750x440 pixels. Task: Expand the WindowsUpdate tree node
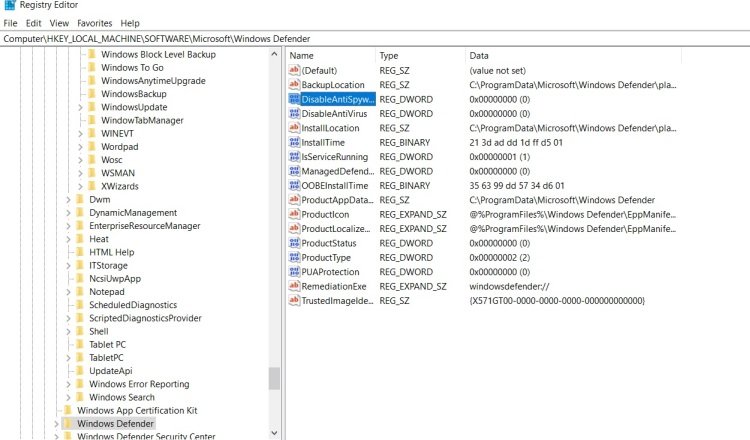(80, 107)
